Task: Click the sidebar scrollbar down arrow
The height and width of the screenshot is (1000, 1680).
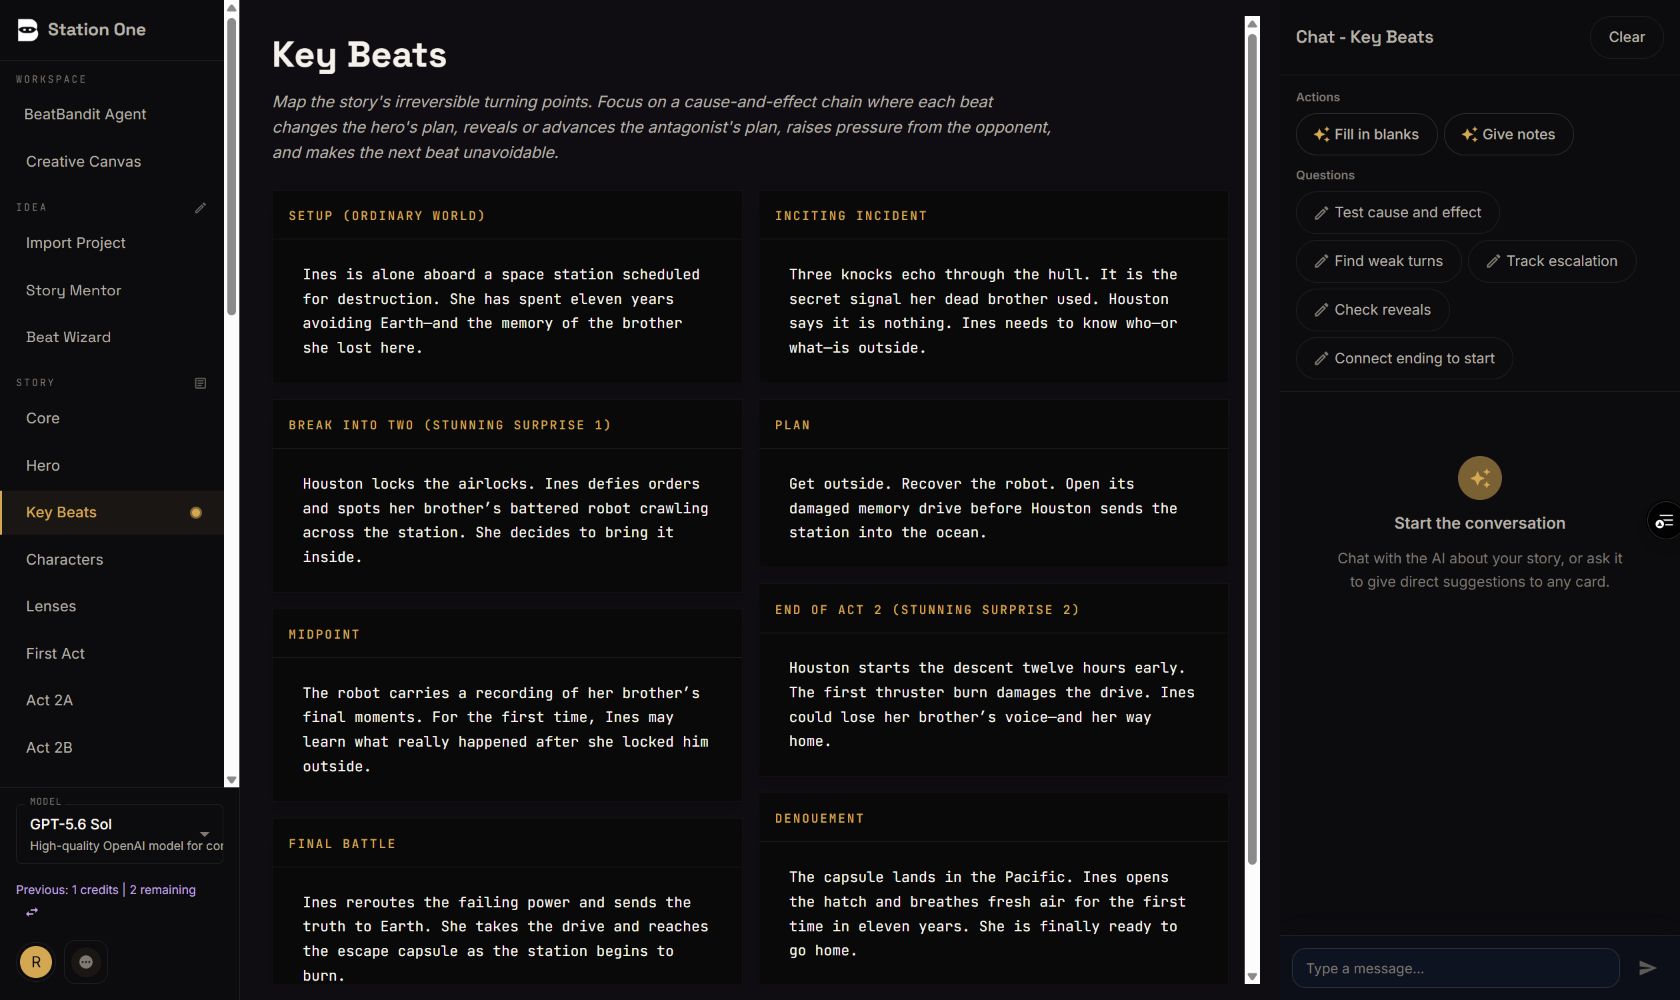Action: pyautogui.click(x=232, y=780)
